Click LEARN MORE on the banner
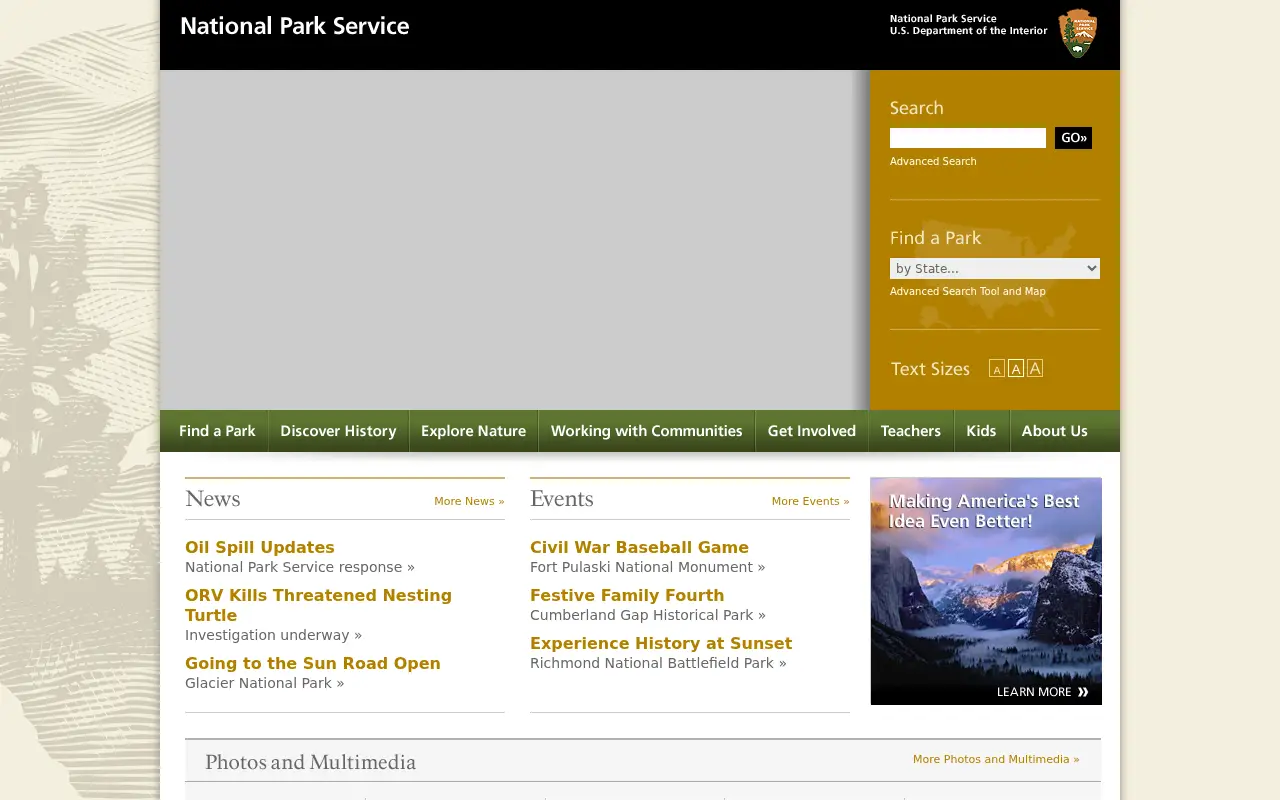Screen dimensions: 1280x800 tap(1042, 692)
